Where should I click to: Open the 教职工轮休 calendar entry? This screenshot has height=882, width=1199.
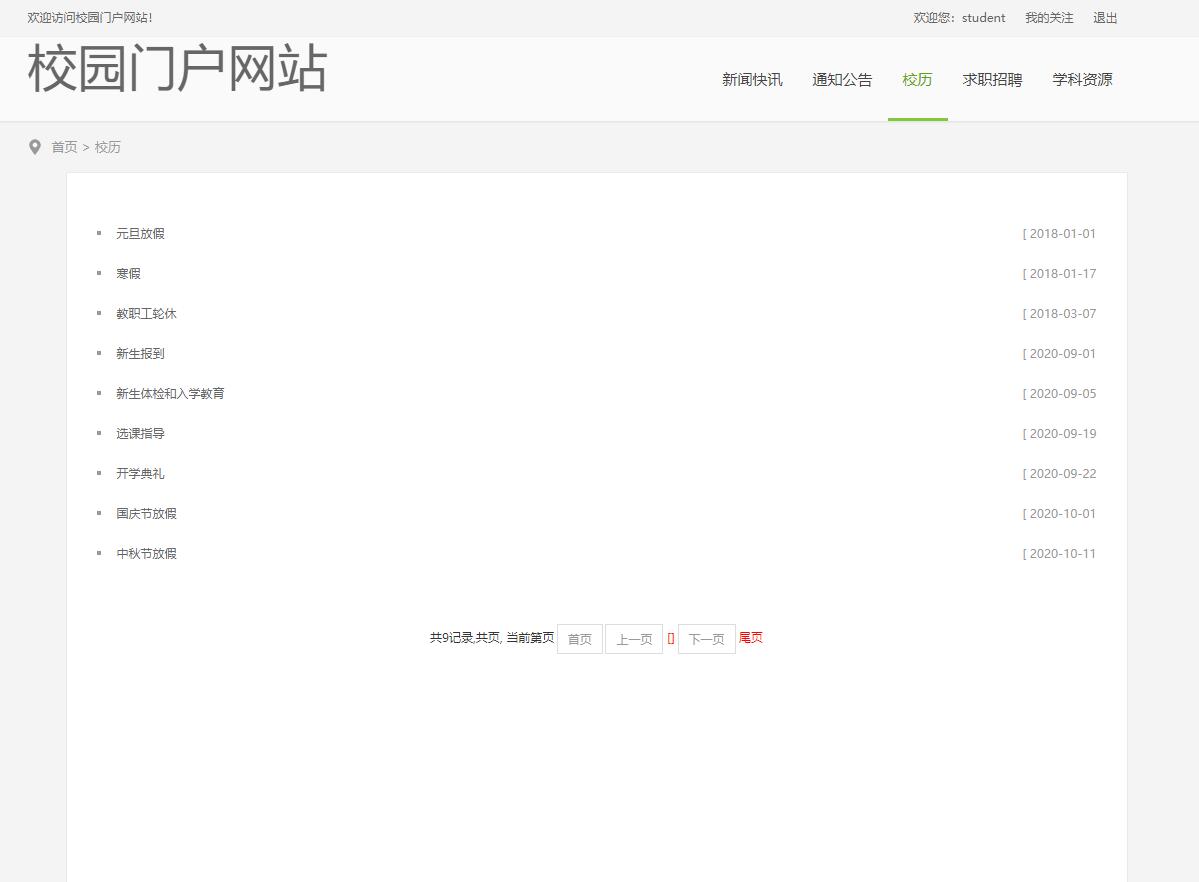(x=146, y=313)
